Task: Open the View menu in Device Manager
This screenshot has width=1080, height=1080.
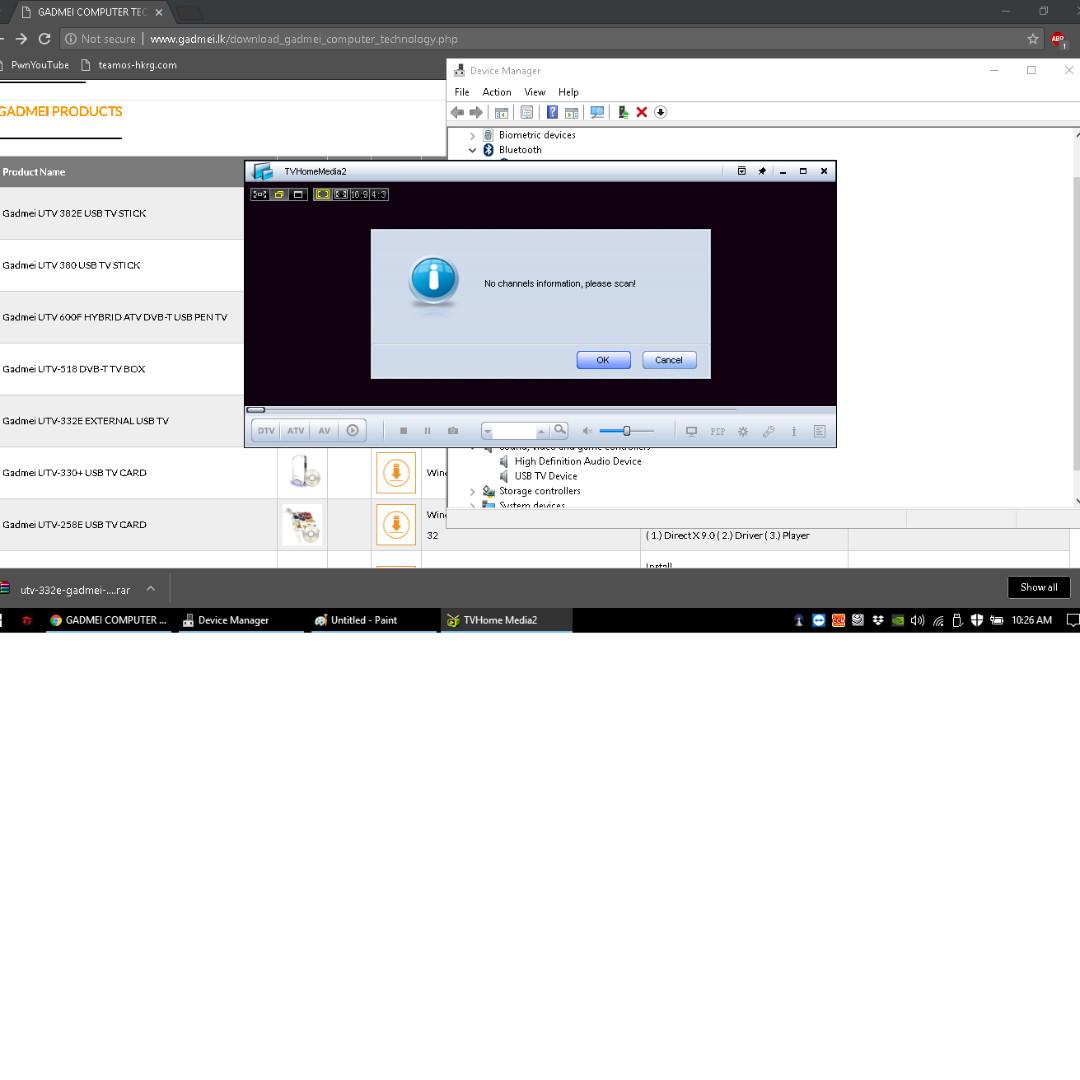Action: [535, 92]
